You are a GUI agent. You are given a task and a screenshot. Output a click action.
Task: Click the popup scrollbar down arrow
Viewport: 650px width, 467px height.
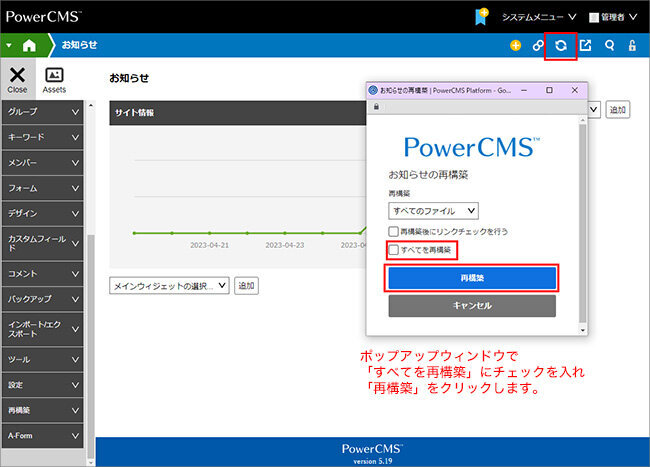point(582,330)
